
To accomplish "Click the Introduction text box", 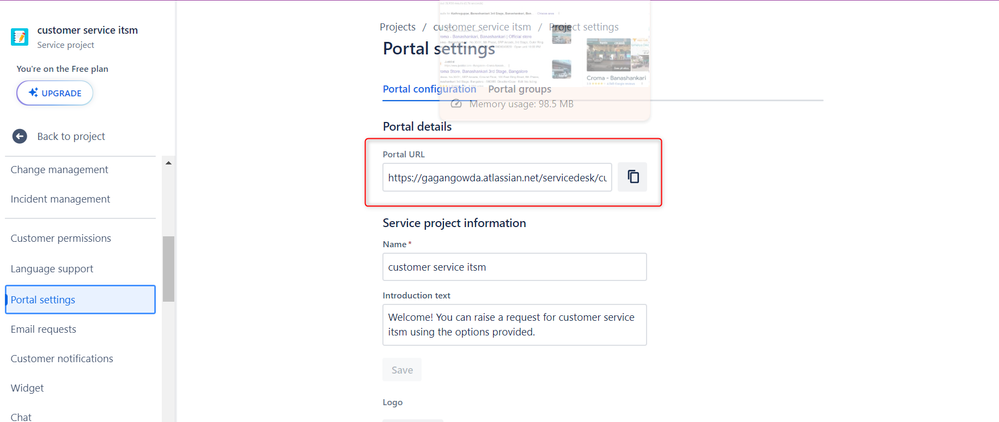I will click(x=515, y=324).
